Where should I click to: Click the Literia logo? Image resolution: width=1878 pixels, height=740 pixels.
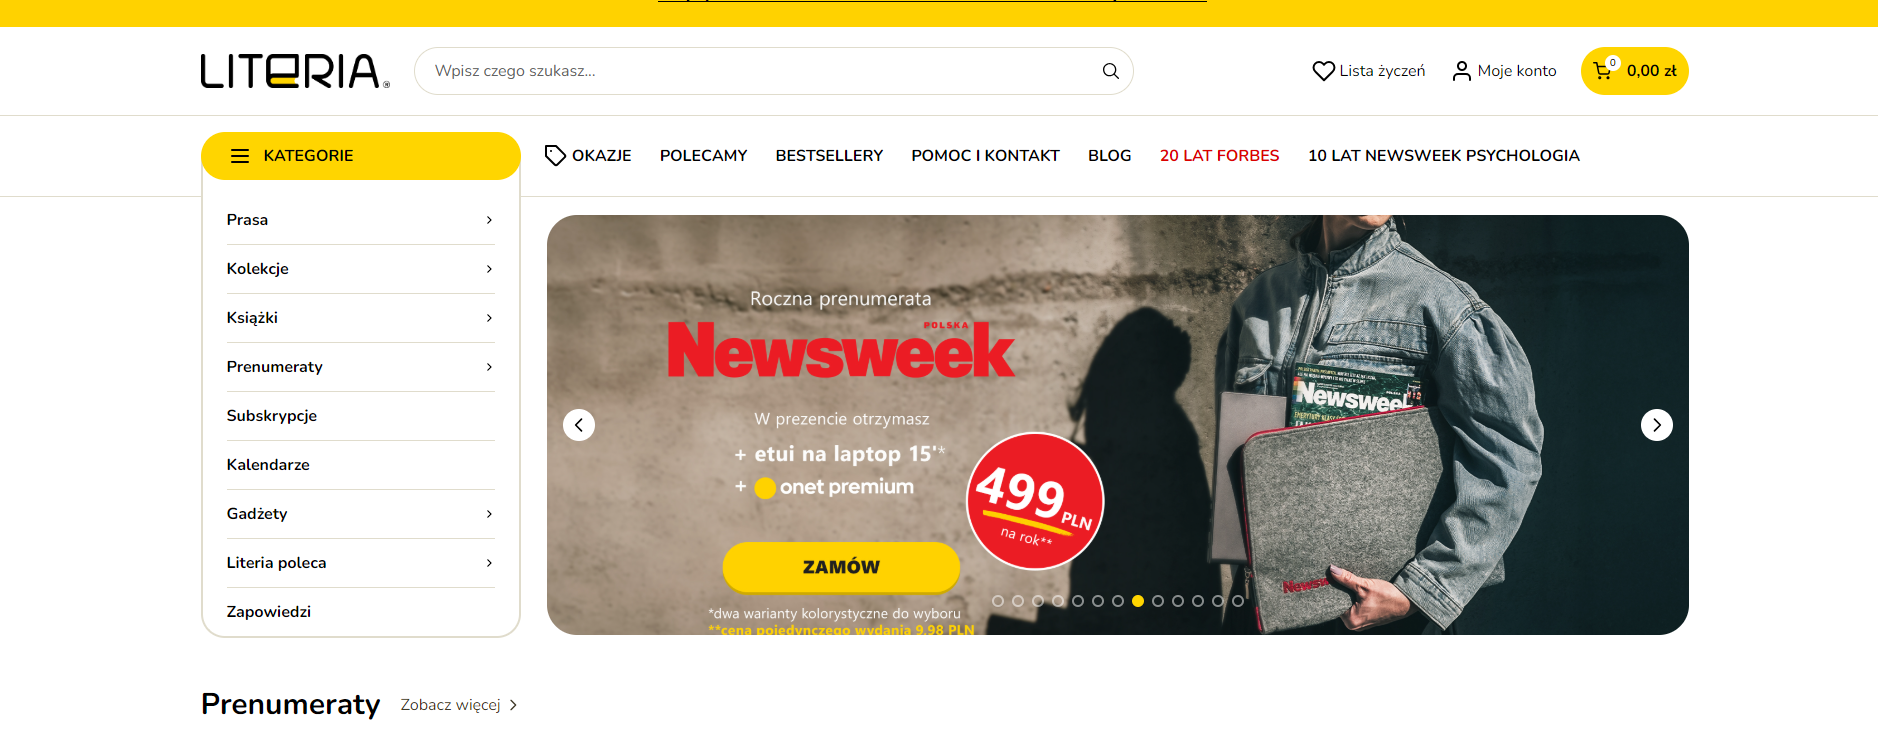click(295, 71)
